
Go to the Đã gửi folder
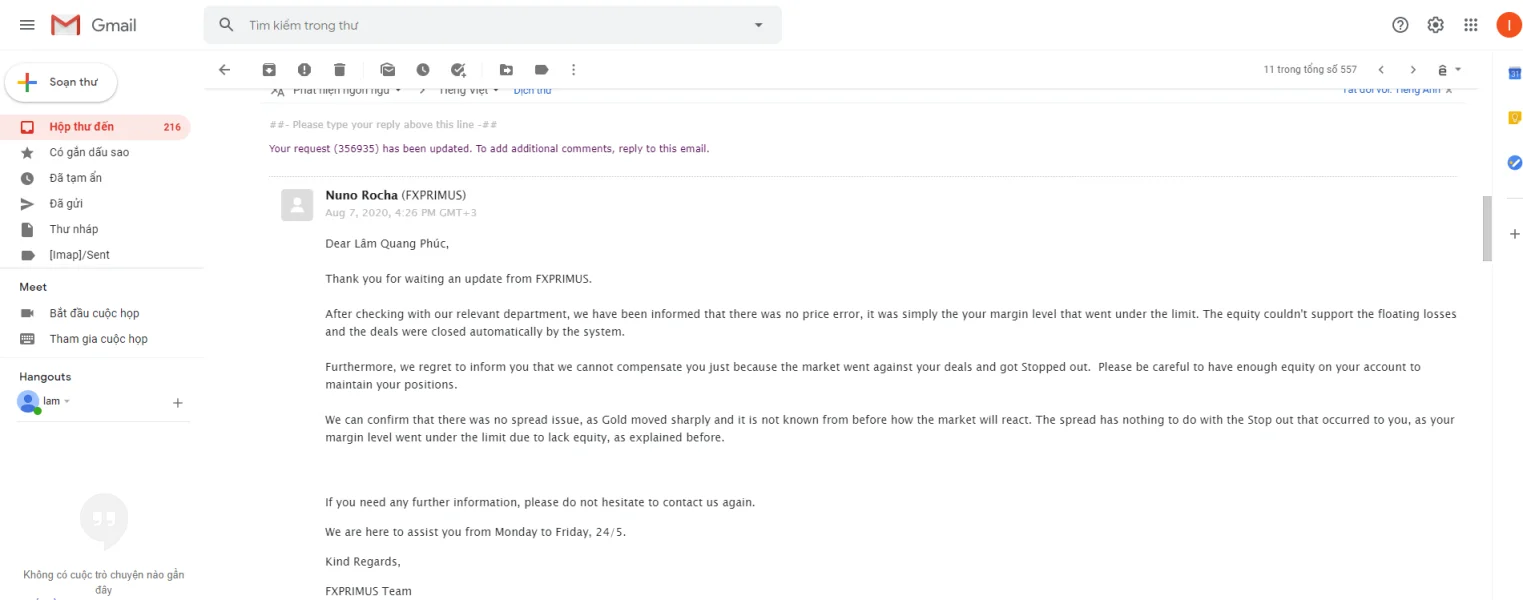point(66,204)
